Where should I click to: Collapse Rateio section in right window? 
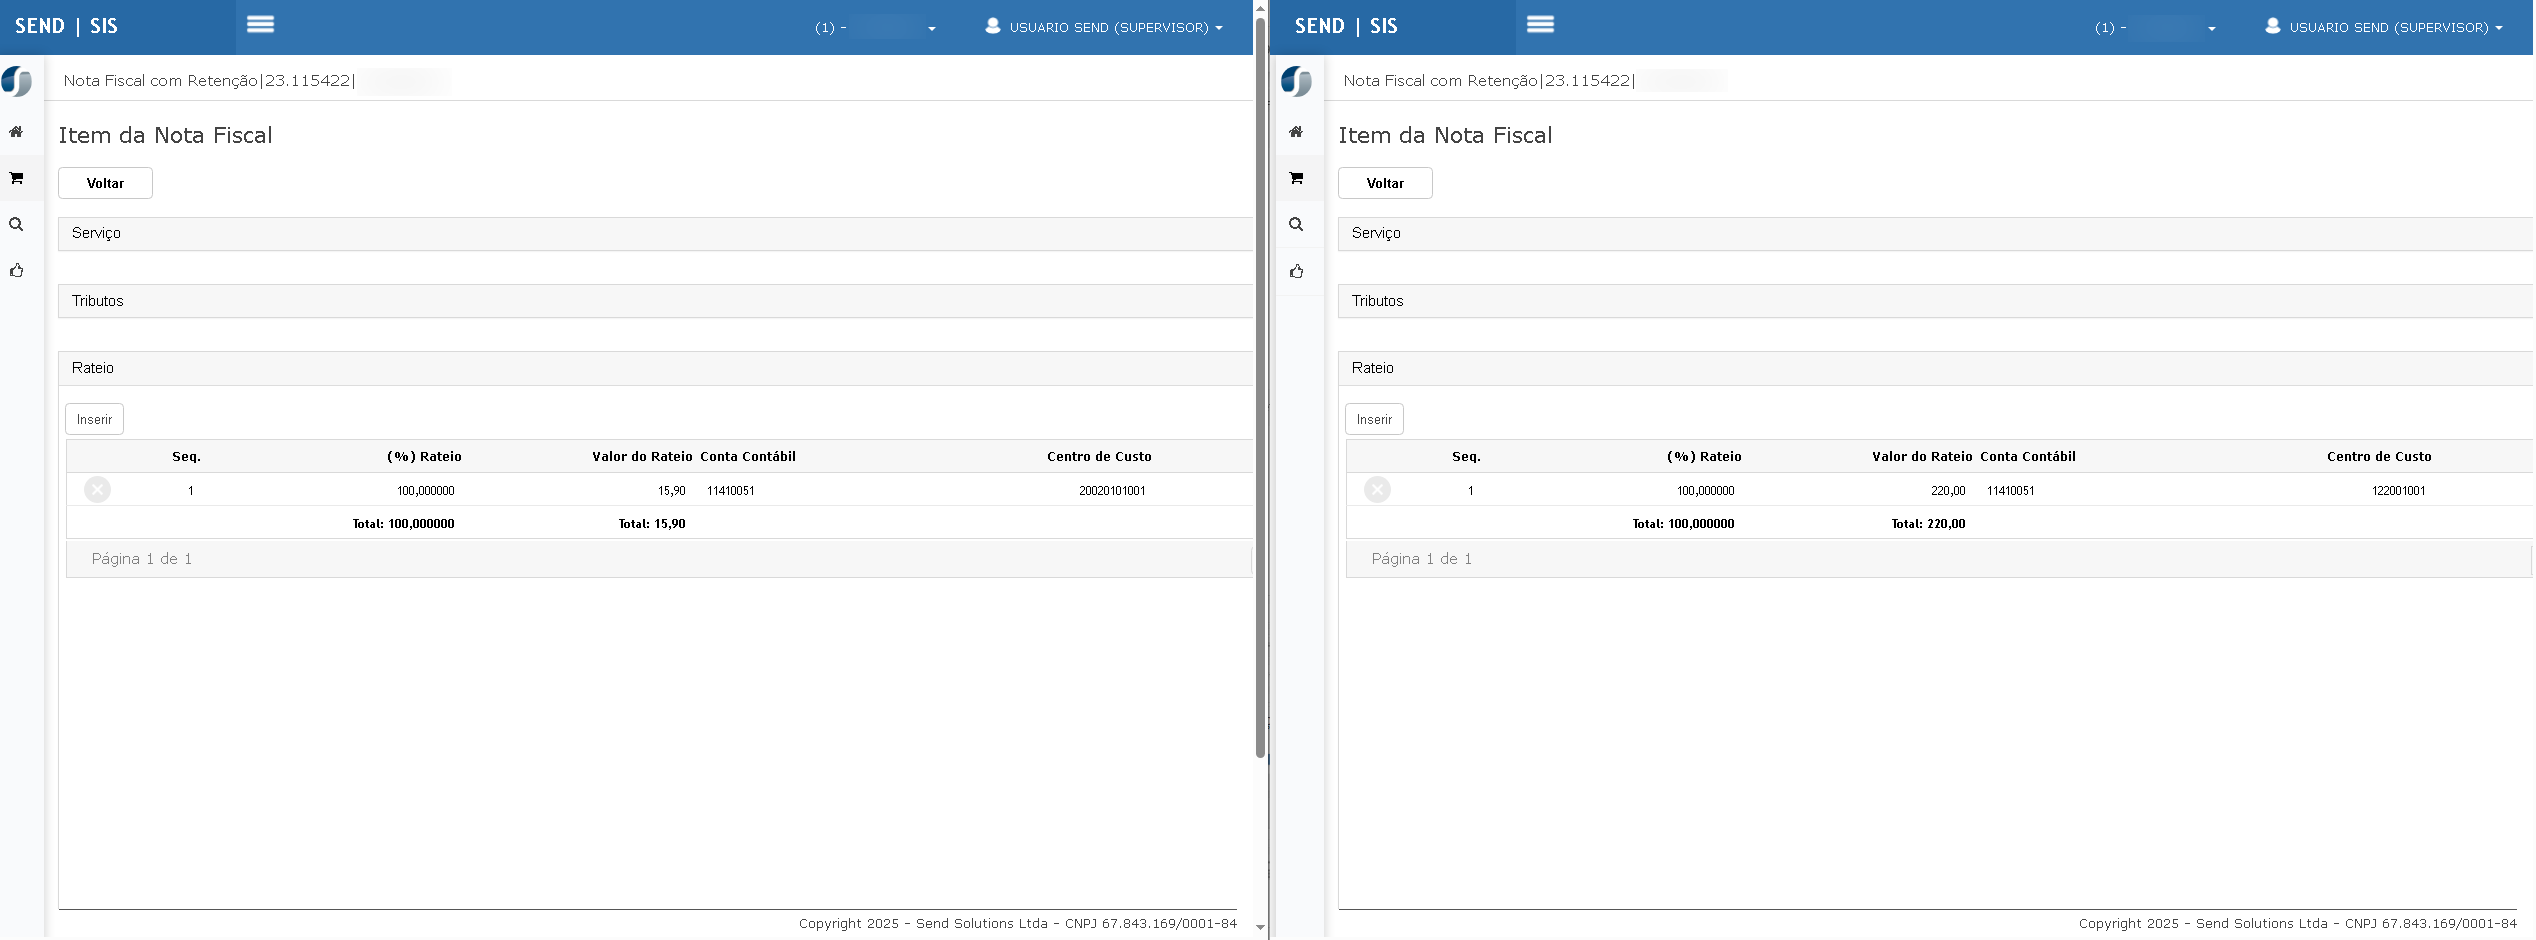1935,368
